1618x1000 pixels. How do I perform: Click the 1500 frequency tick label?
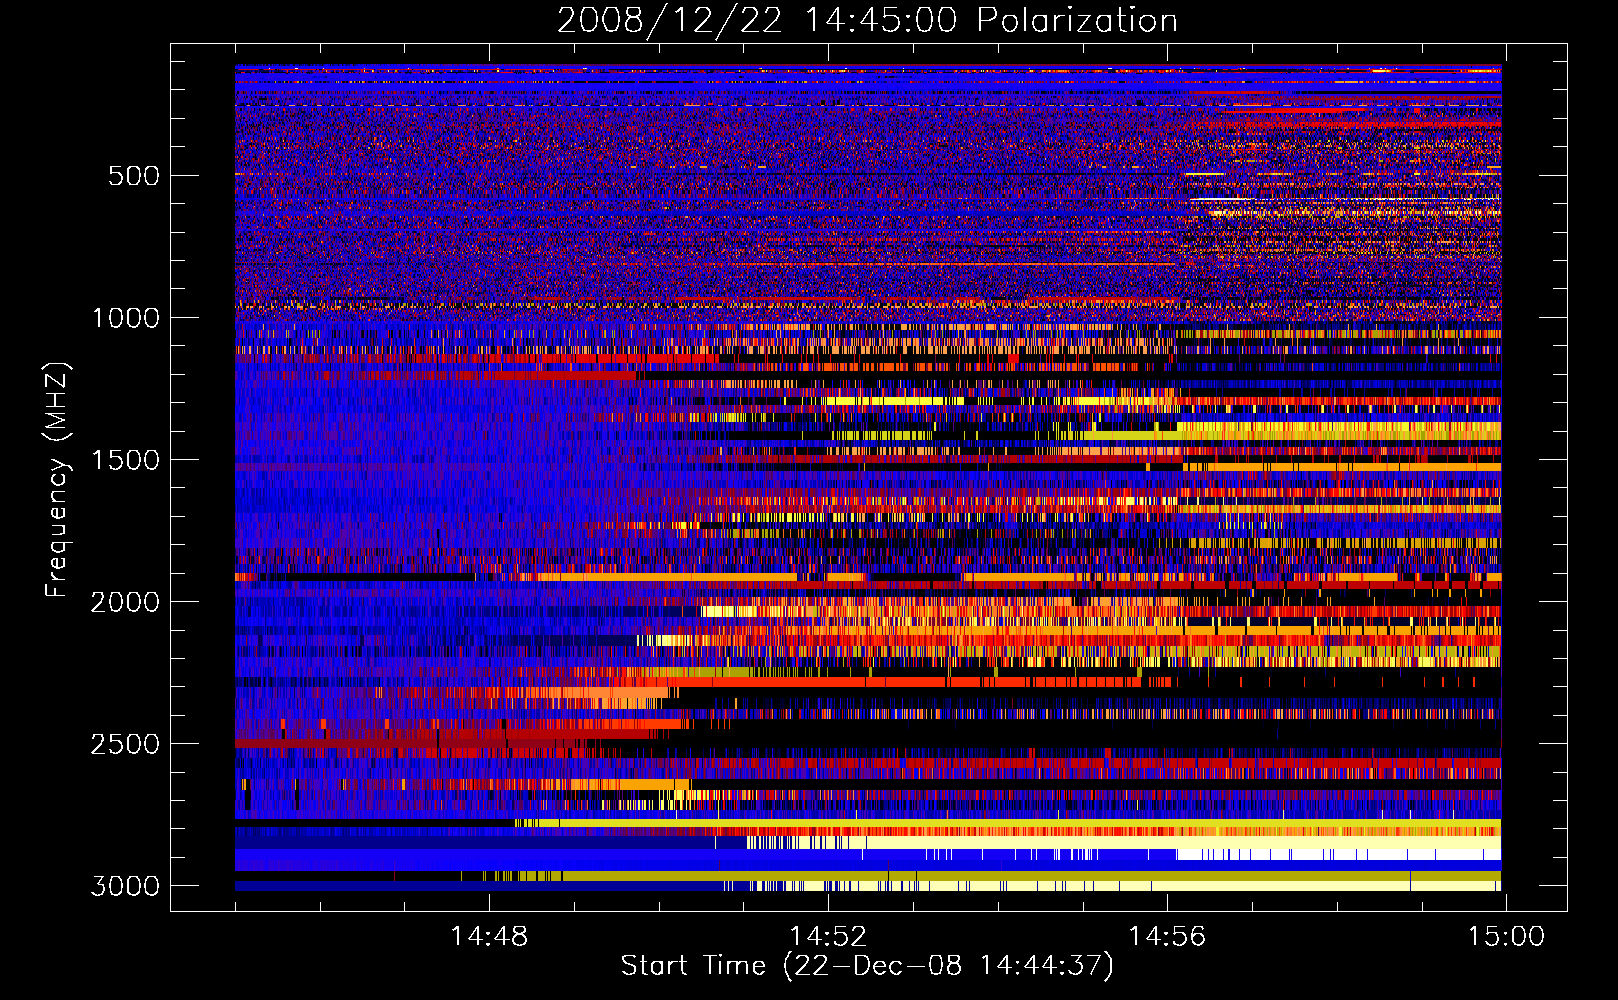125,460
